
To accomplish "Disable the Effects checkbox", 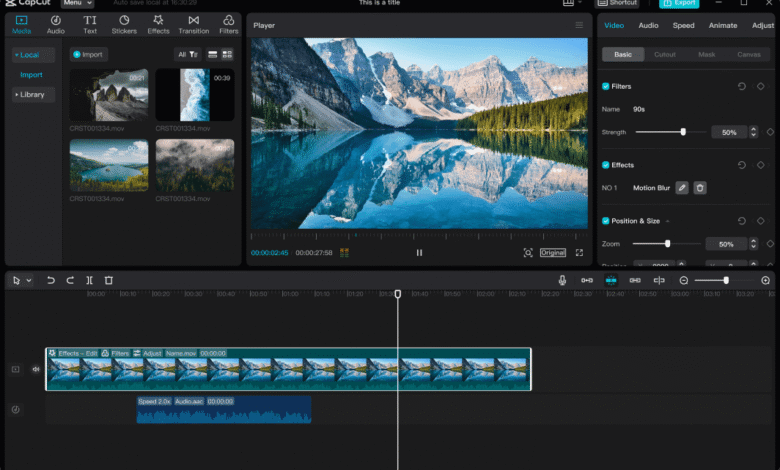I will tap(606, 165).
